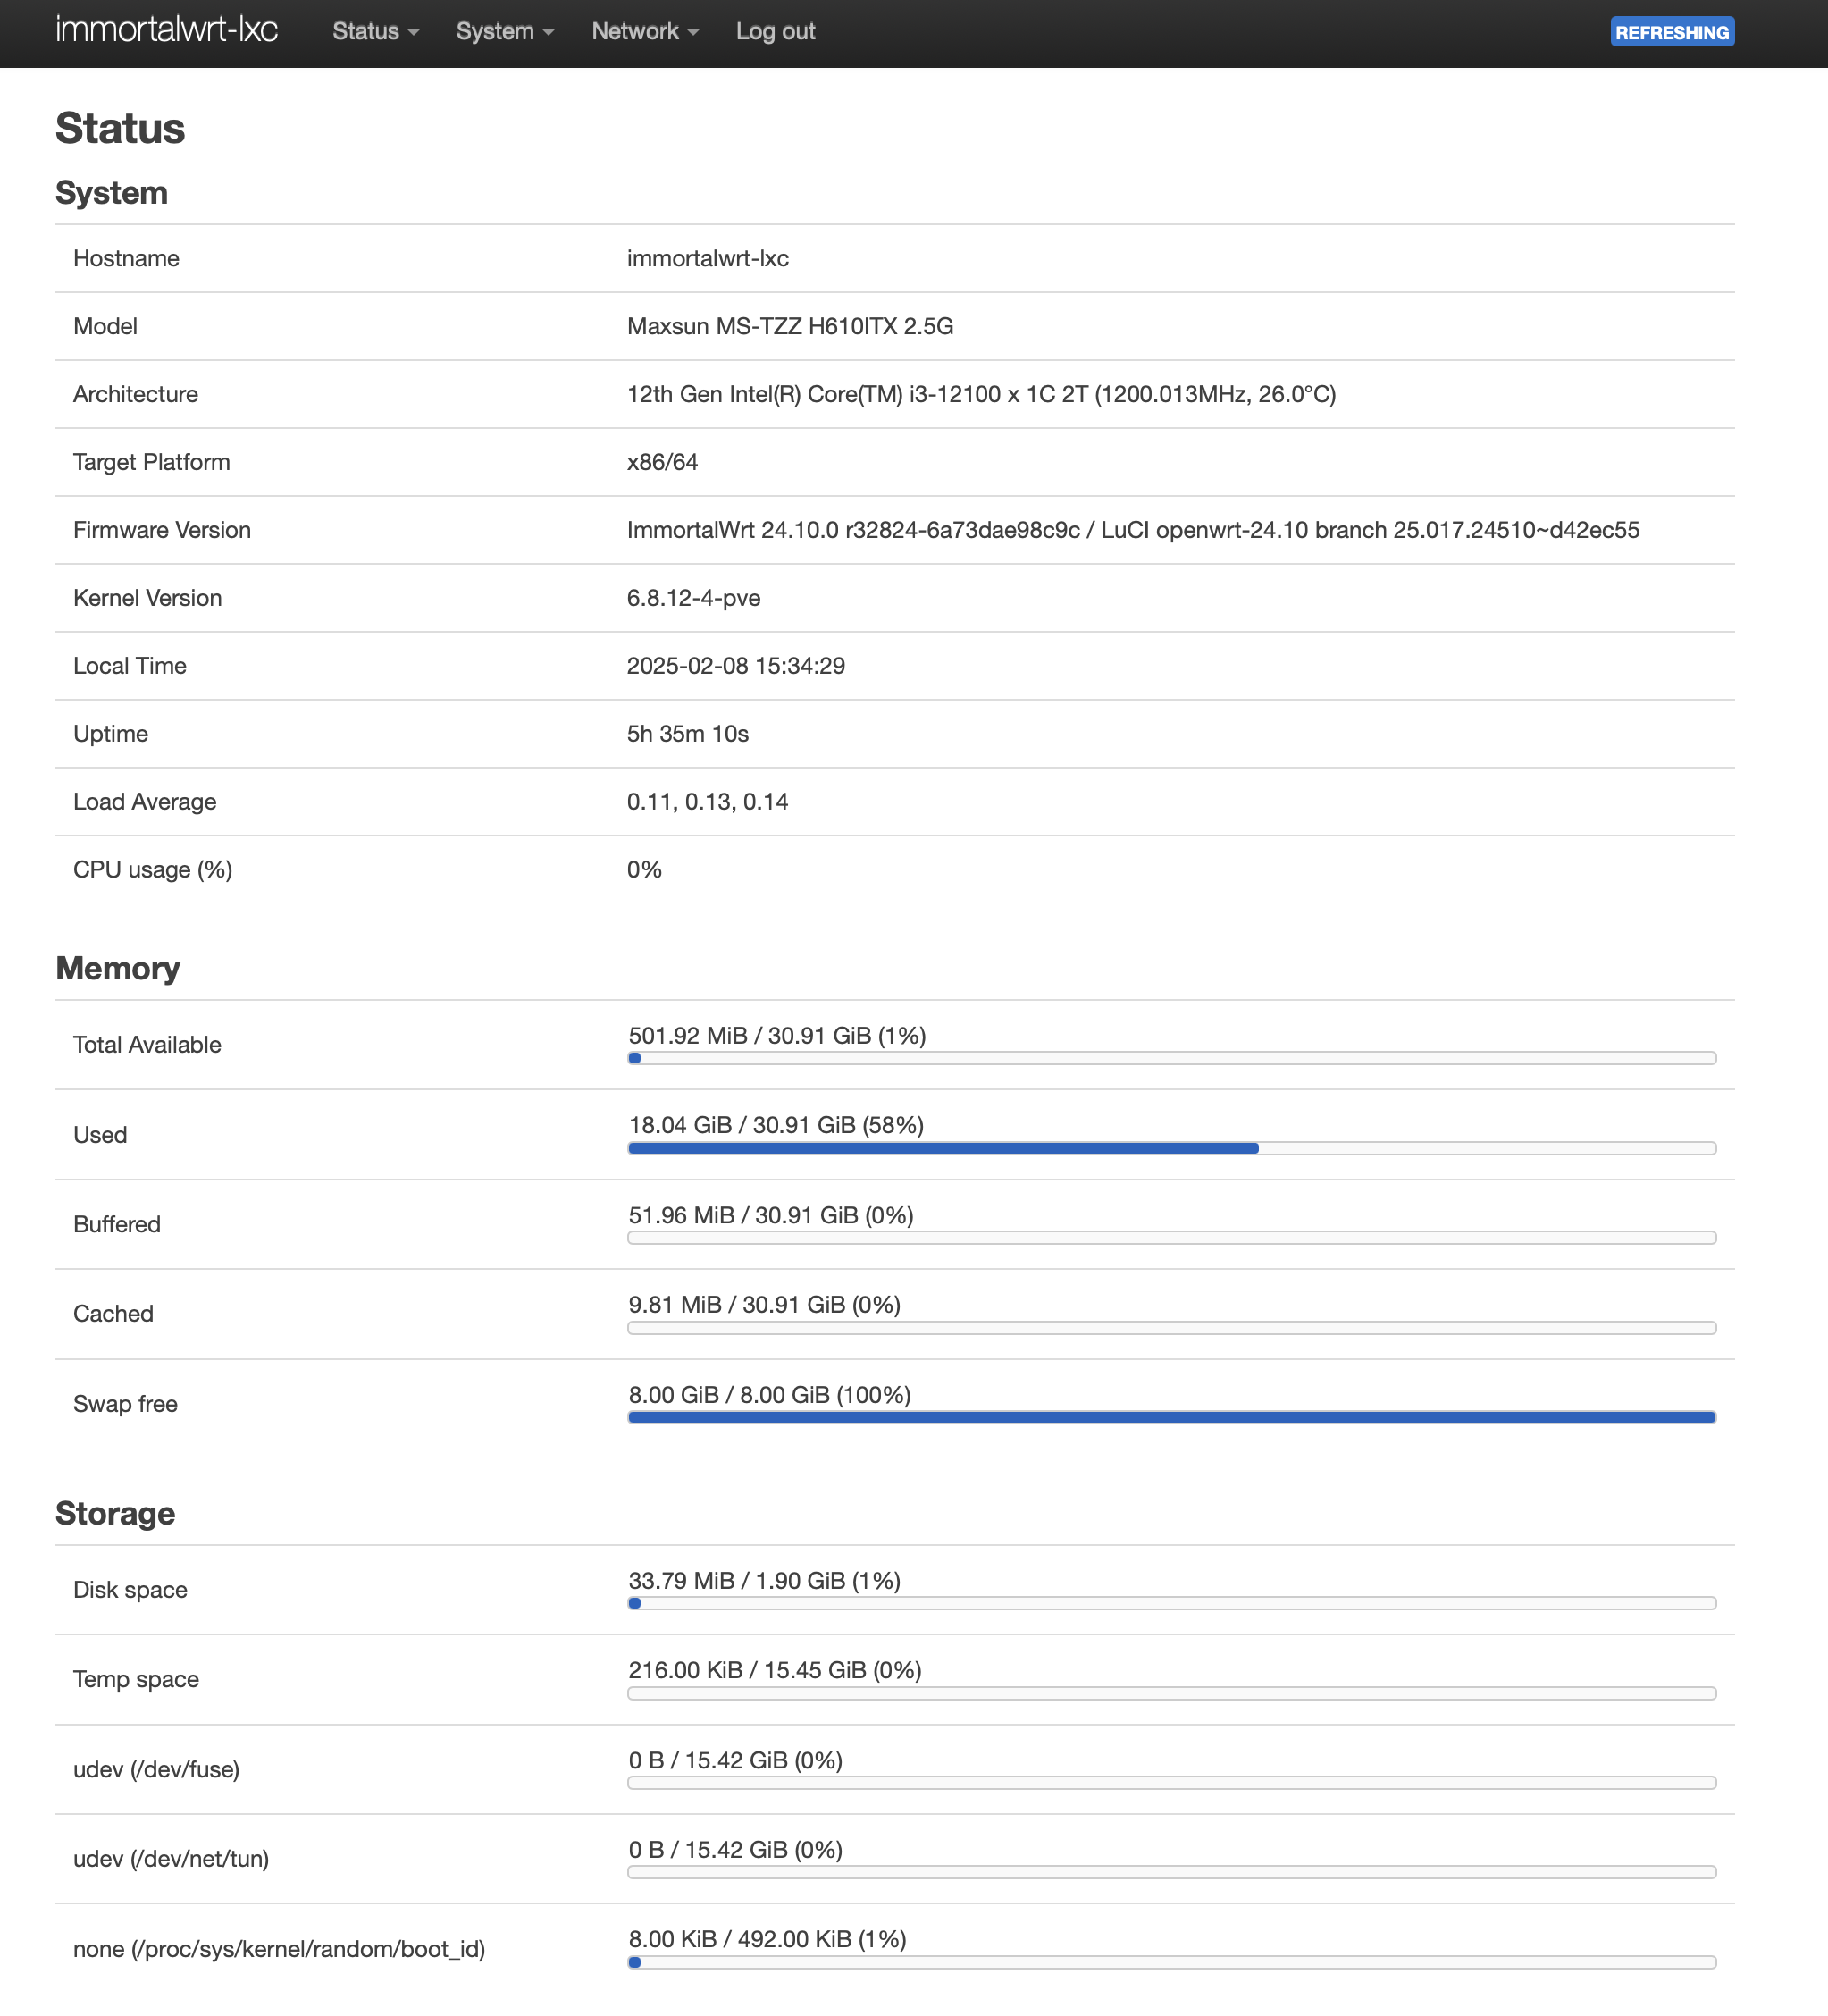Click the immortalwrt-lxc brand title
The height and width of the screenshot is (2016, 1828).
(166, 30)
